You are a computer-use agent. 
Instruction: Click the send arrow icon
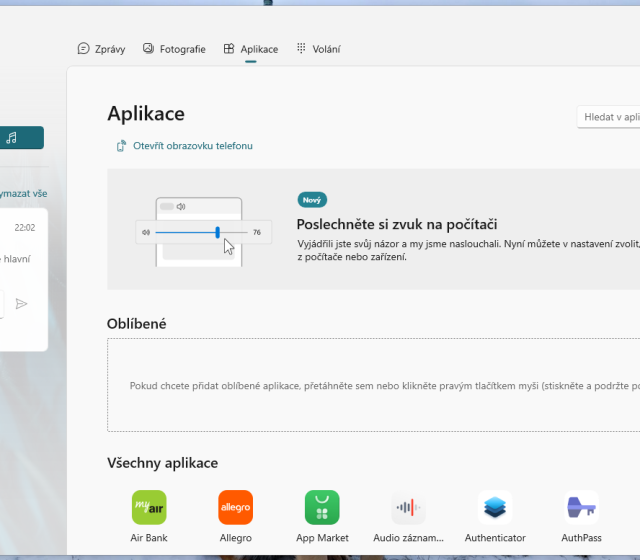click(22, 303)
